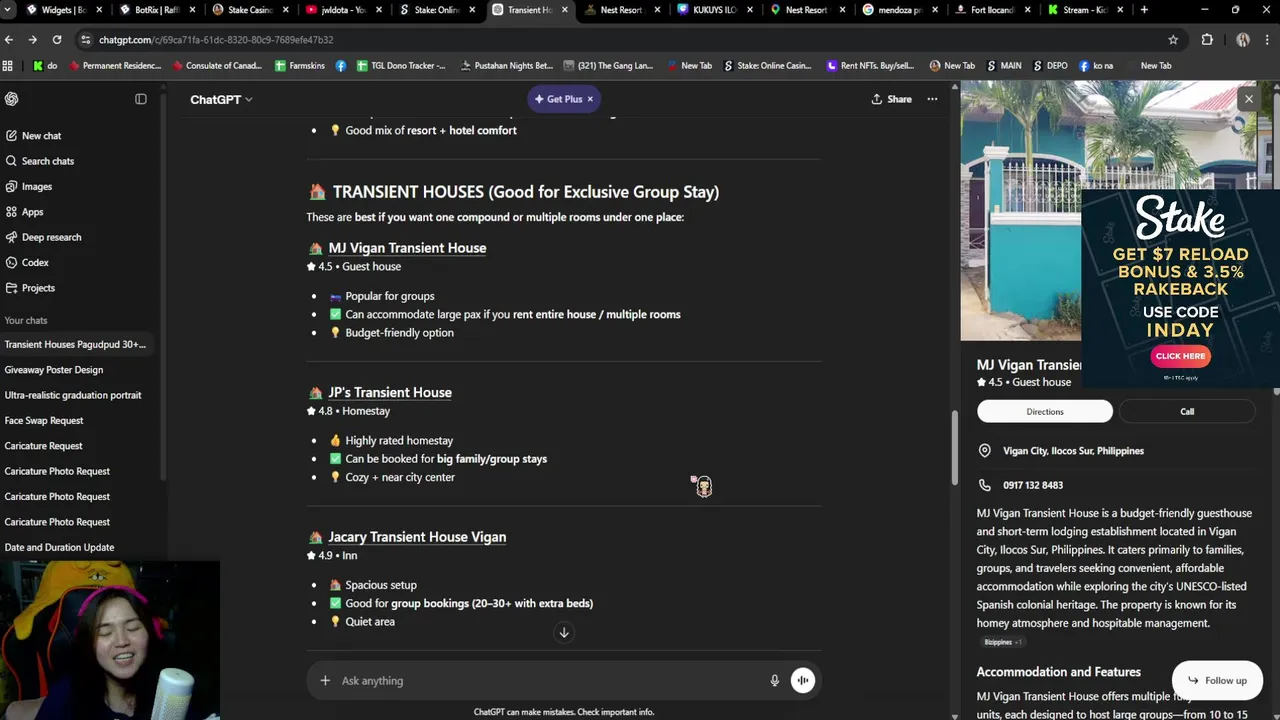Open the Ultra-realistic graduation portrait chat

coord(73,395)
